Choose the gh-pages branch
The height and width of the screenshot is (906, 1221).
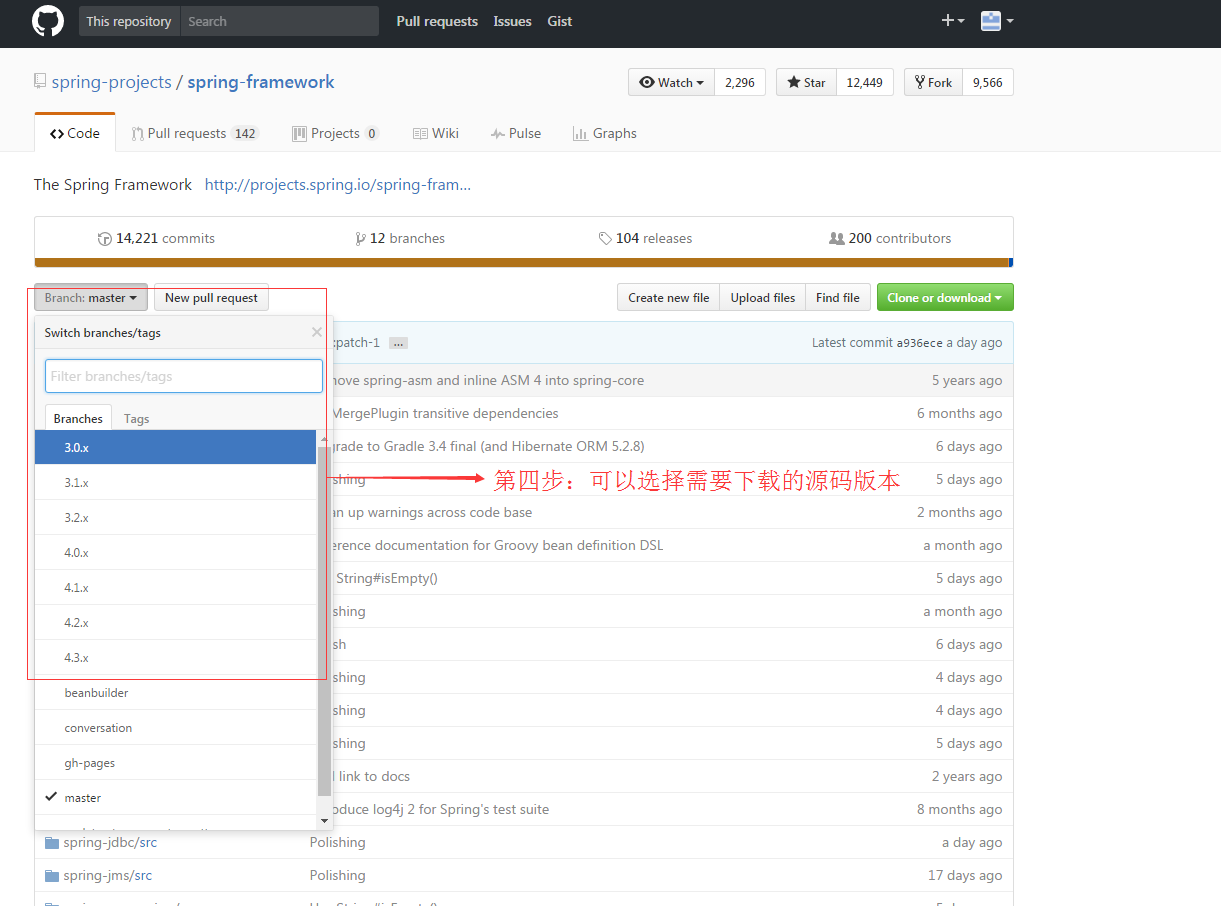tap(176, 762)
